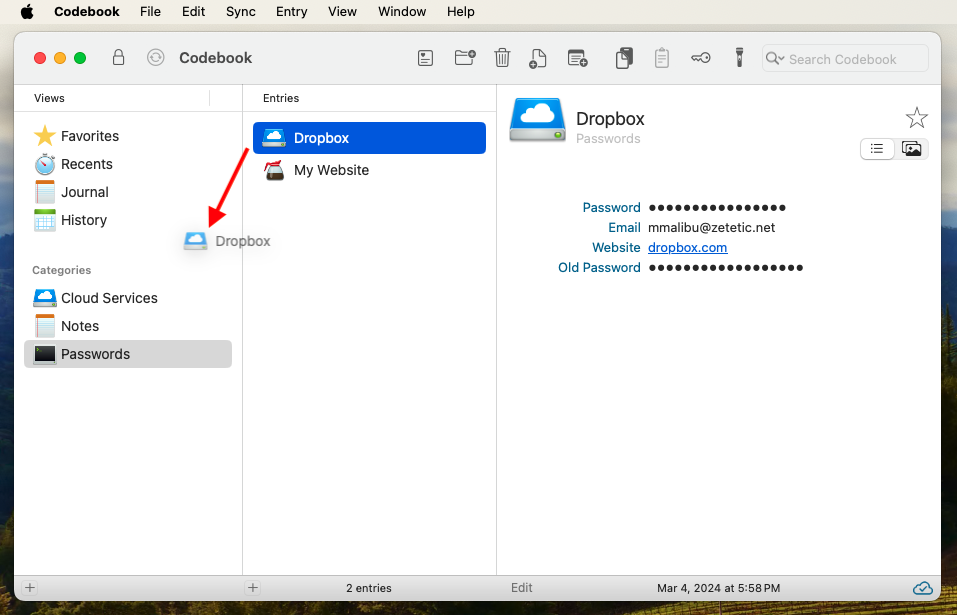Select the History view
This screenshot has height=615, width=957.
pos(128,220)
